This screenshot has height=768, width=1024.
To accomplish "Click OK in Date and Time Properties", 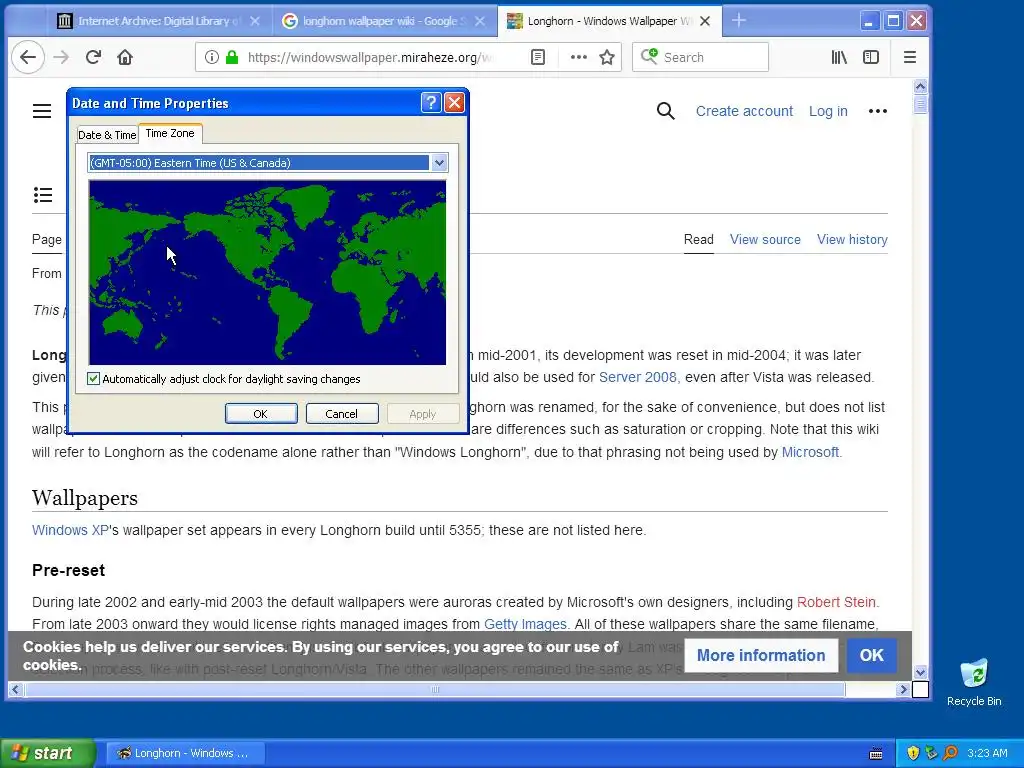I will [261, 414].
